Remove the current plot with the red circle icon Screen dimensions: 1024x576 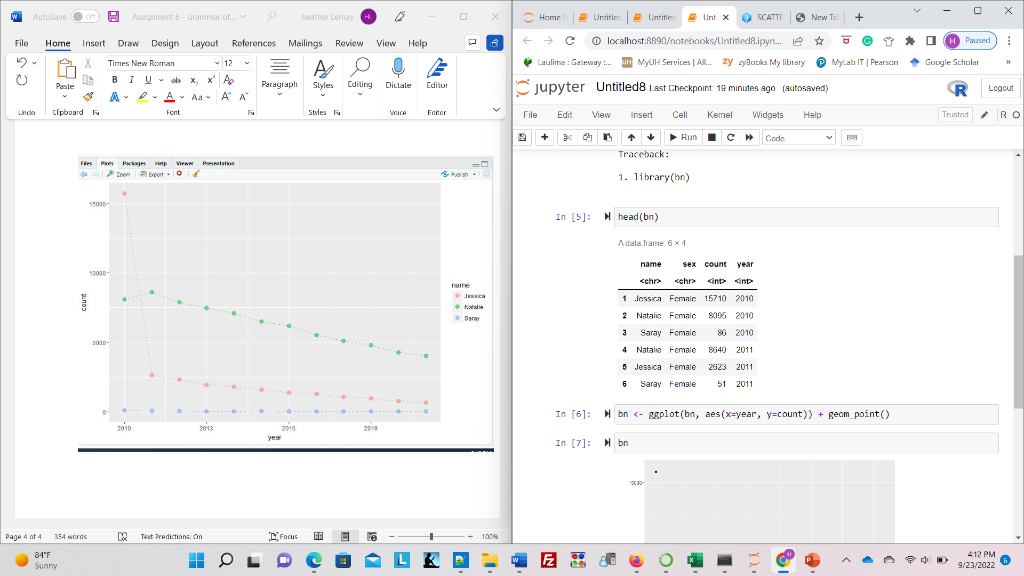[180, 173]
